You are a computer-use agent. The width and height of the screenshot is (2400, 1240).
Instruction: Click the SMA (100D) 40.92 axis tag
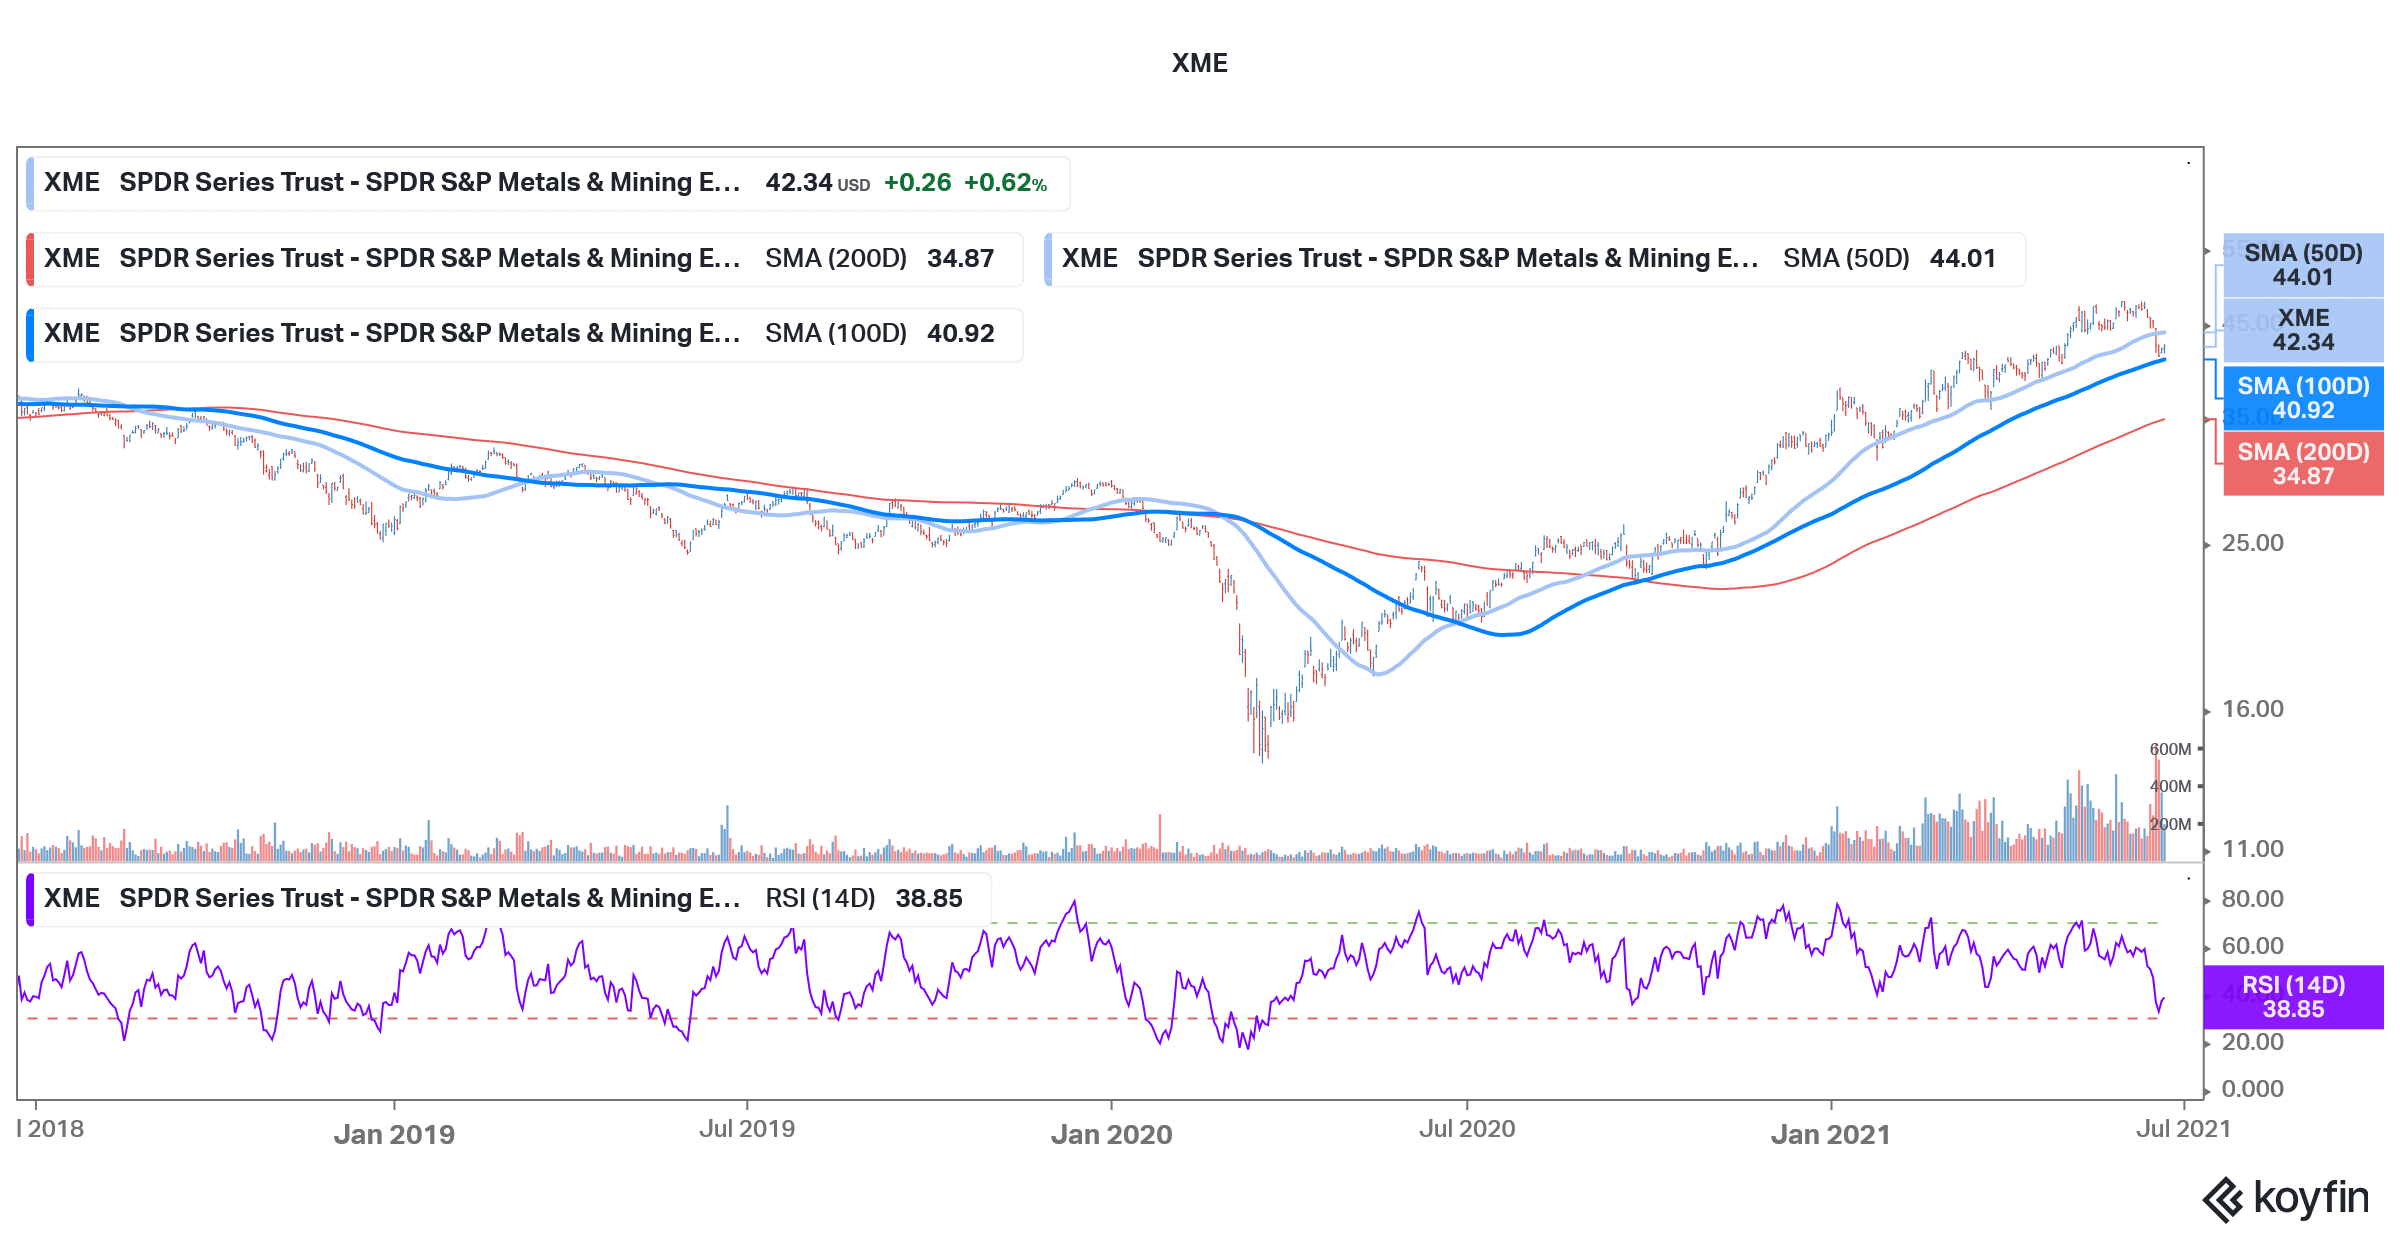coord(2303,398)
